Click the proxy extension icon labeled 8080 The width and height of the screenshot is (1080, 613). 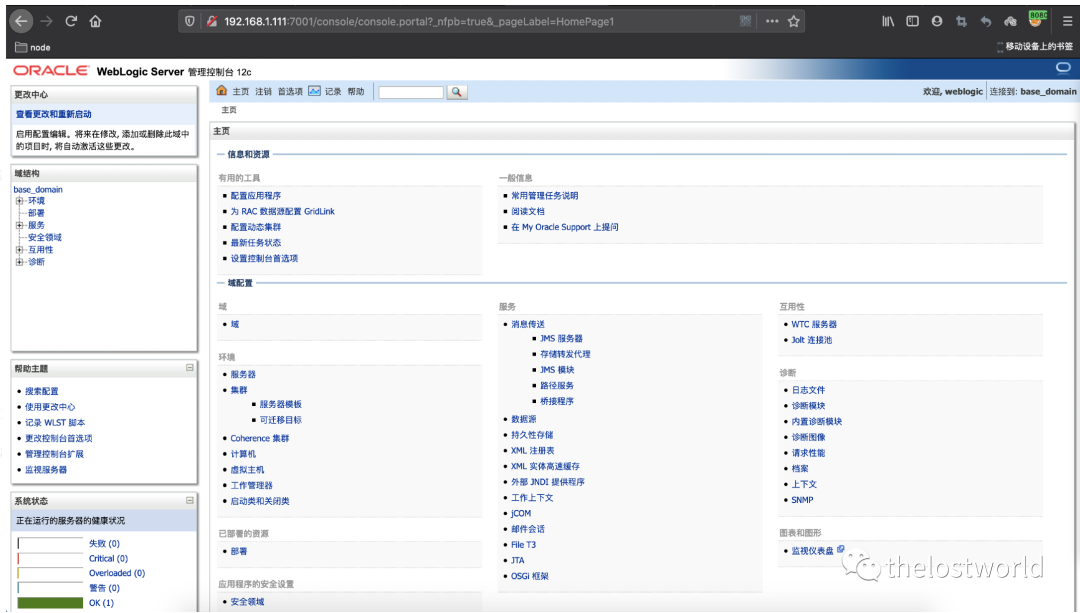tap(1036, 19)
